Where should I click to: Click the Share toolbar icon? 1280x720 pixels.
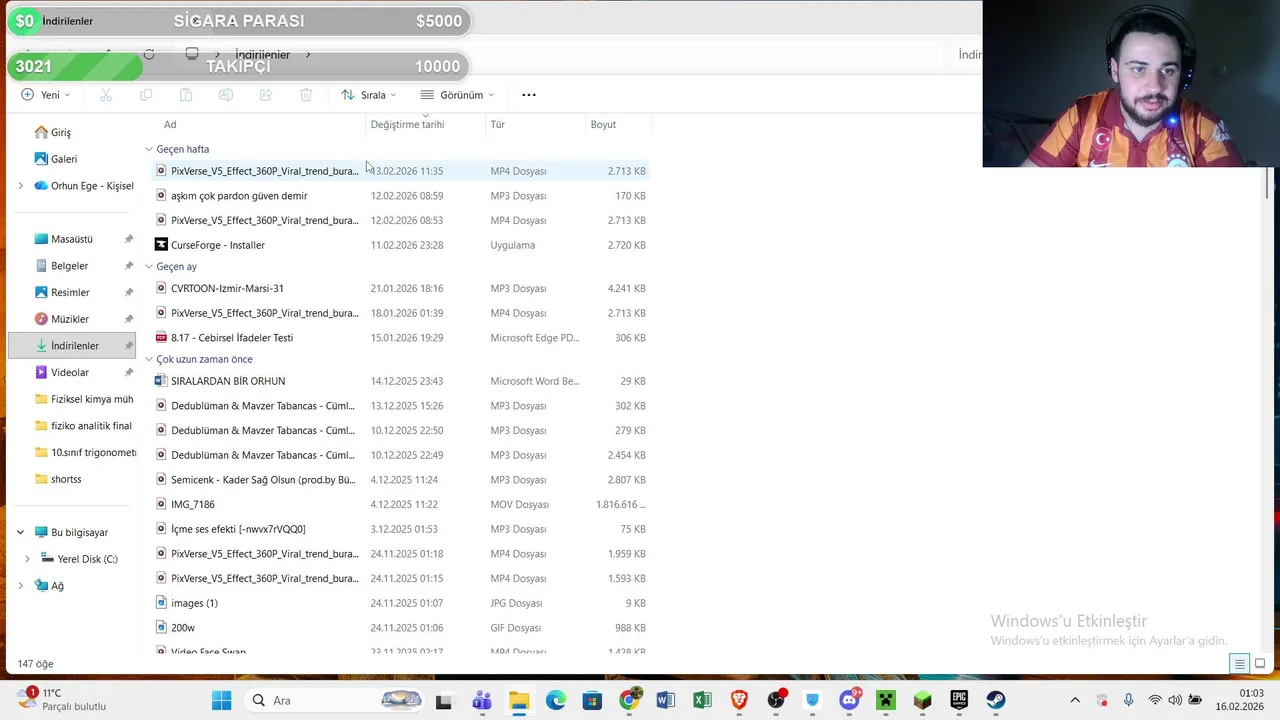point(266,95)
